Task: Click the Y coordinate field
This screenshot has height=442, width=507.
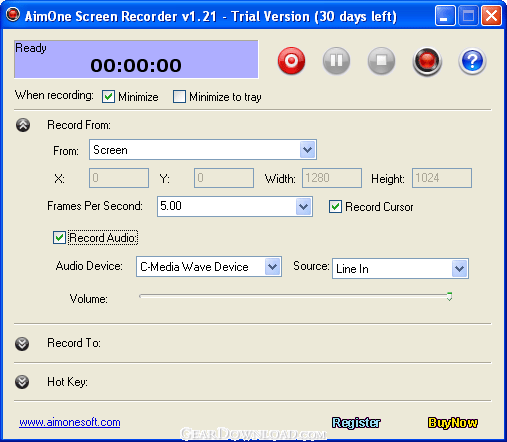Action: tap(224, 178)
